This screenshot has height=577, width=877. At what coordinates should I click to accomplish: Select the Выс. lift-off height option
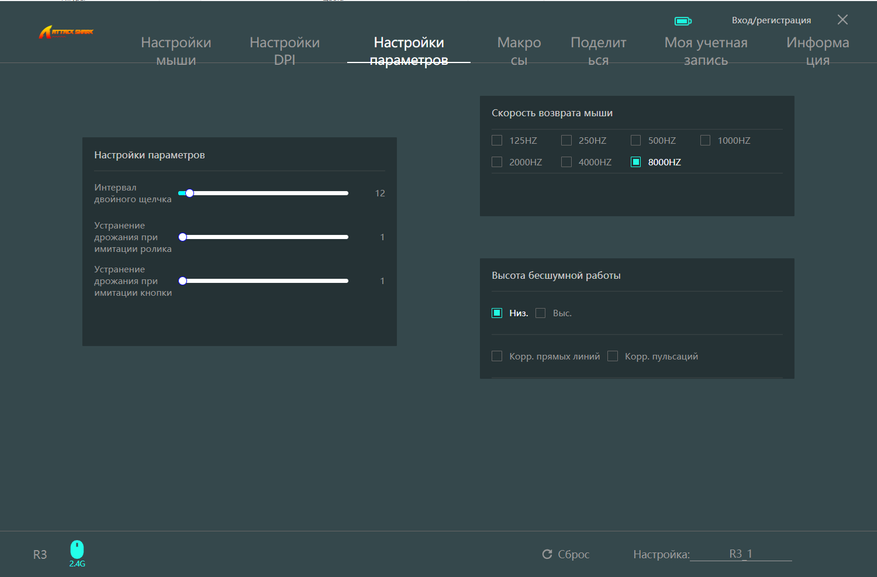click(x=541, y=313)
